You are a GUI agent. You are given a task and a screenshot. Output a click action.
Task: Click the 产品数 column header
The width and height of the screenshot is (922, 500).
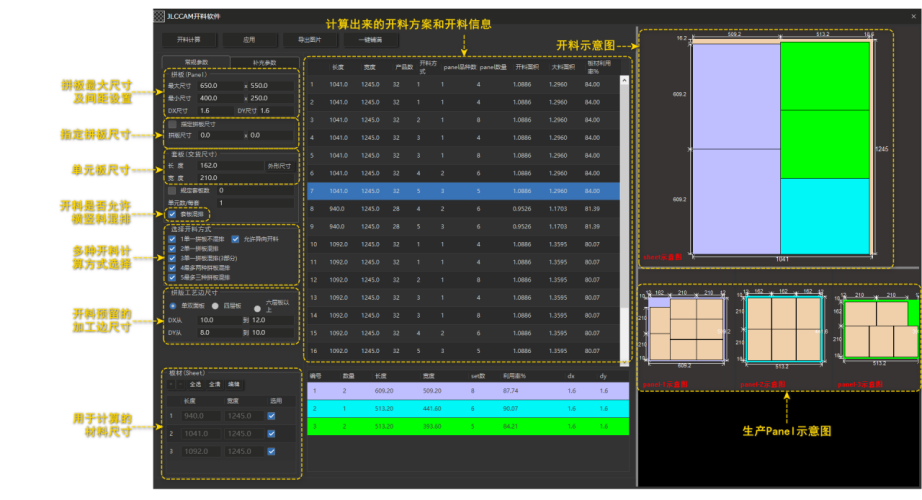point(404,67)
